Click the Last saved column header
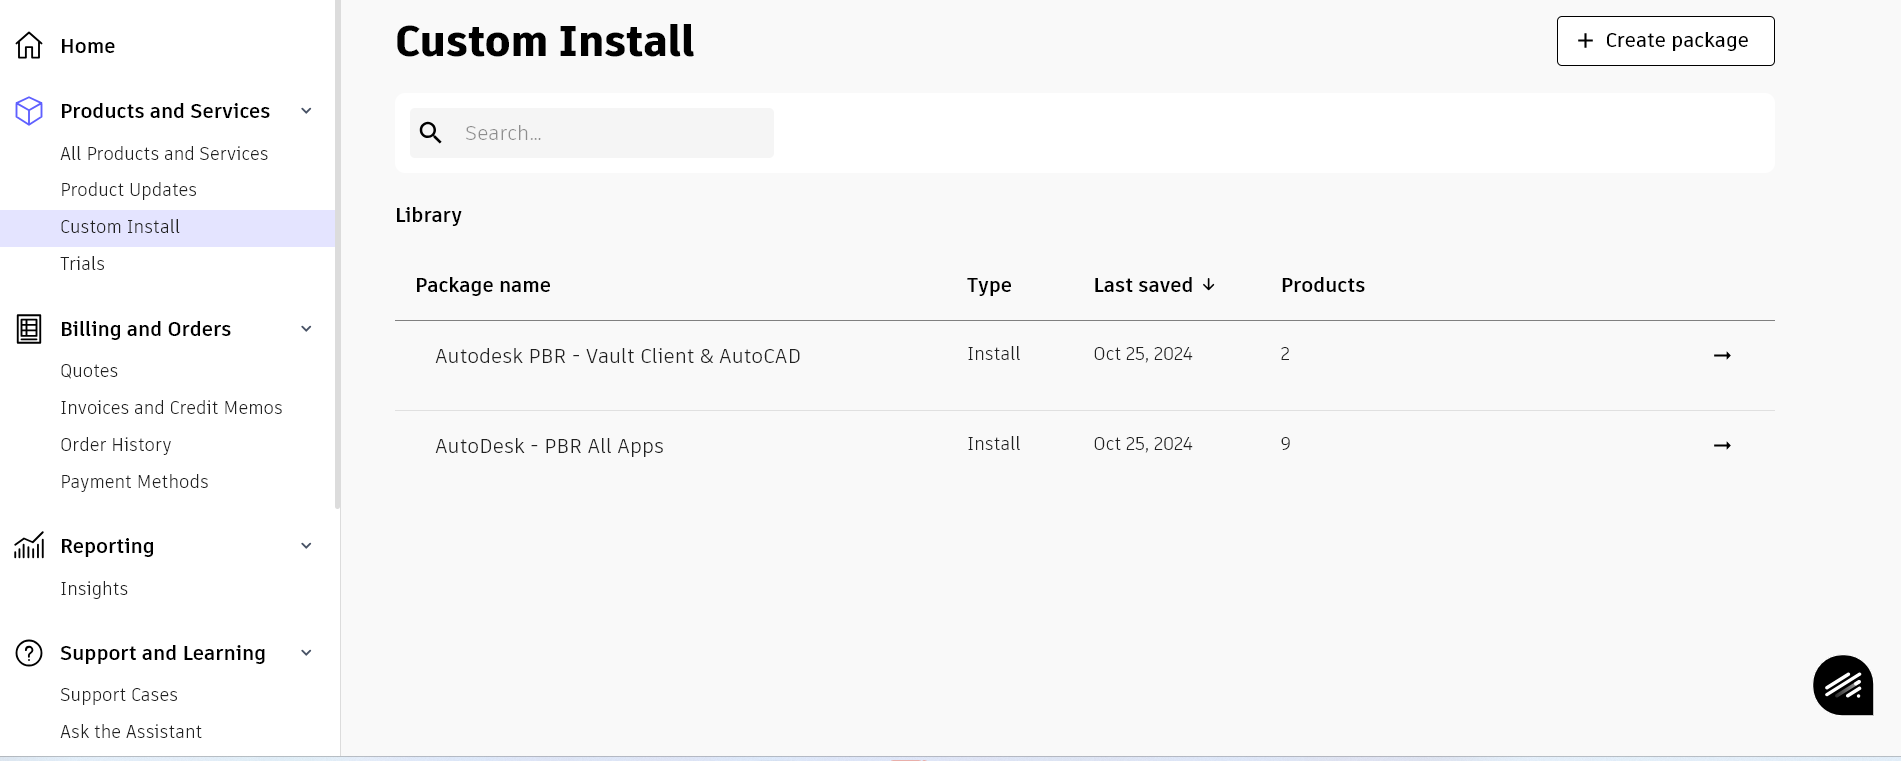The height and width of the screenshot is (761, 1901). click(1143, 285)
